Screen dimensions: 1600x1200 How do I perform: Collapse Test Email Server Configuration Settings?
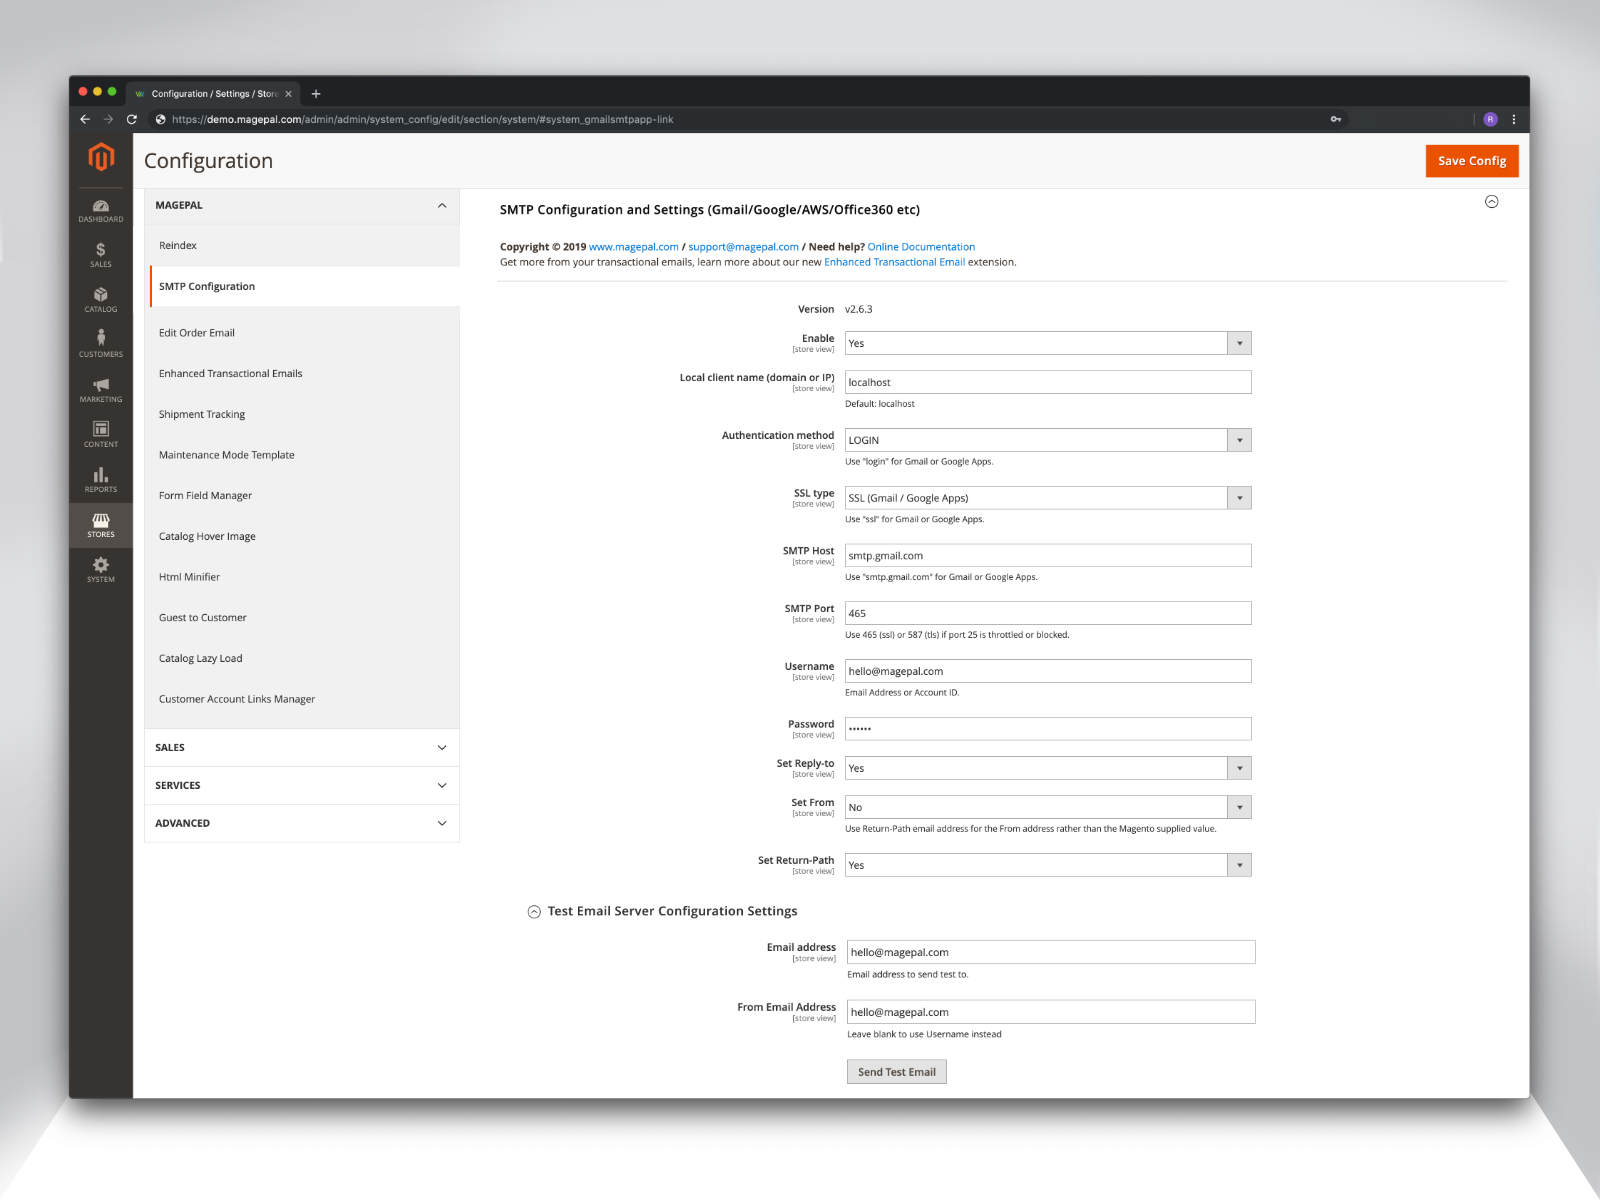click(534, 911)
